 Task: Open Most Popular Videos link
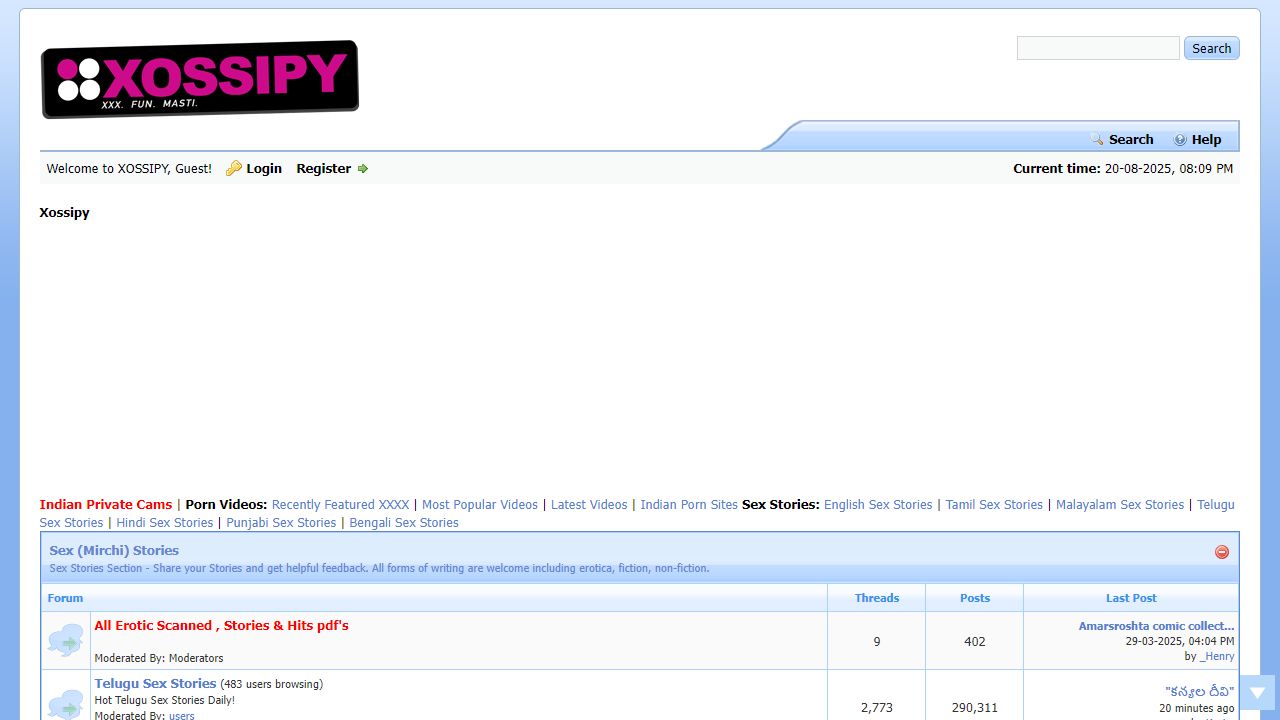(x=480, y=505)
